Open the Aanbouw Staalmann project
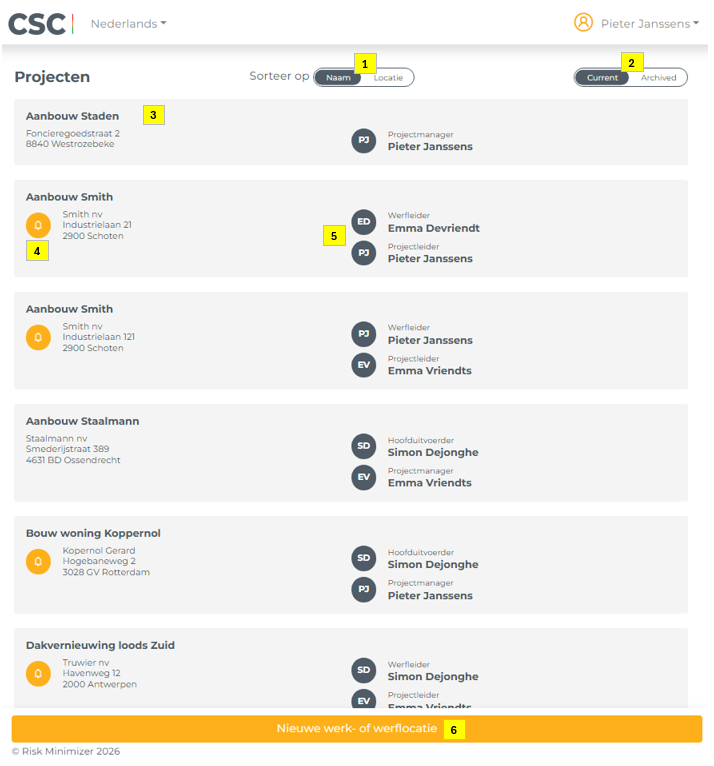 82,421
